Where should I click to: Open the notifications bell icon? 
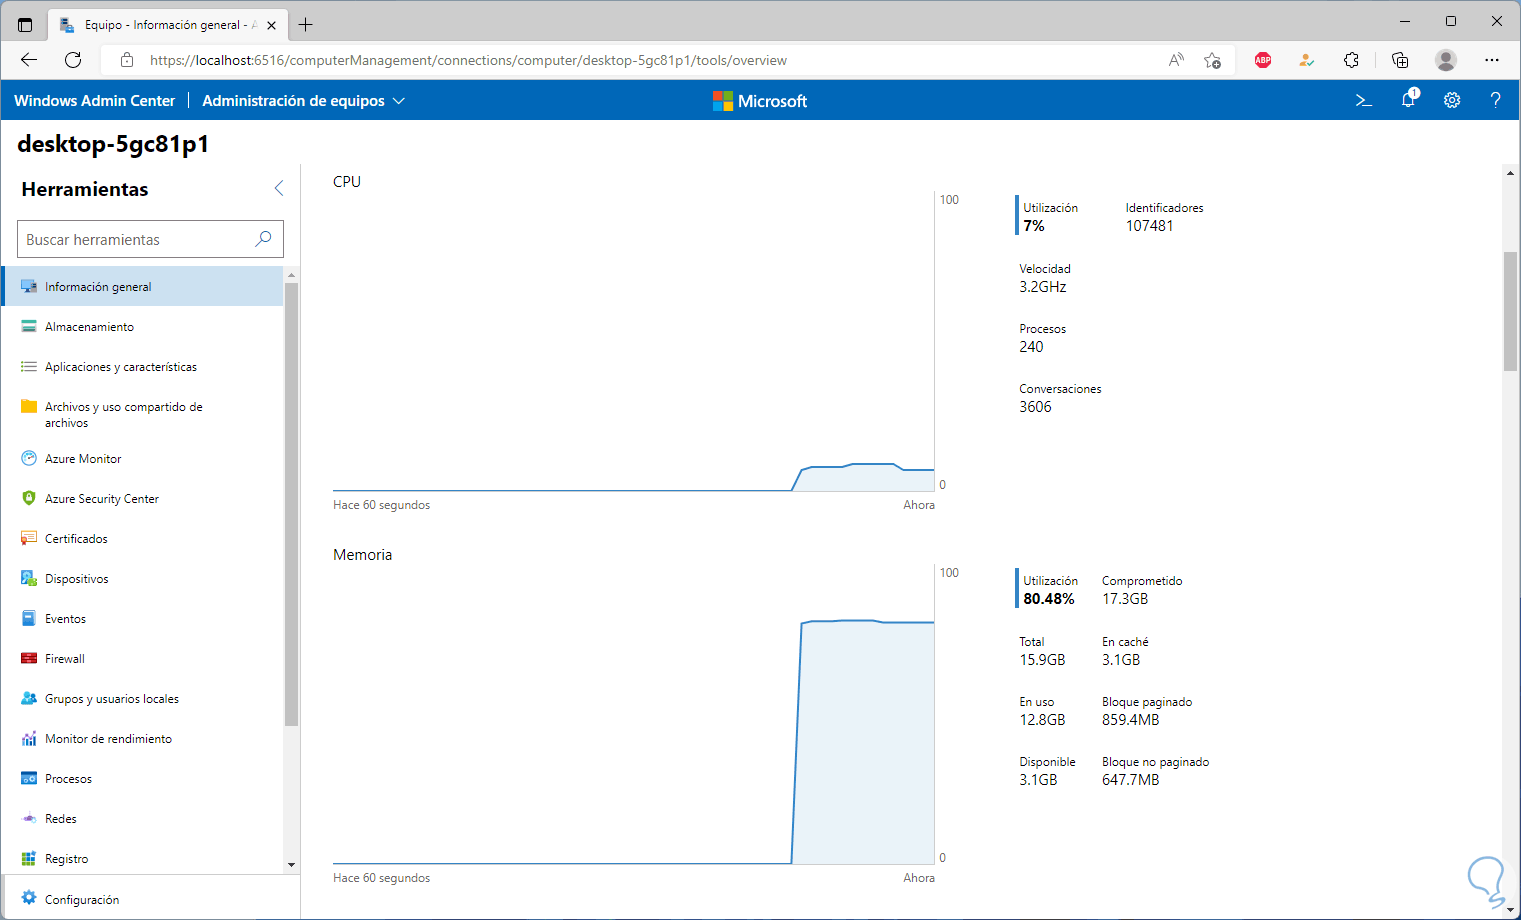(x=1408, y=99)
